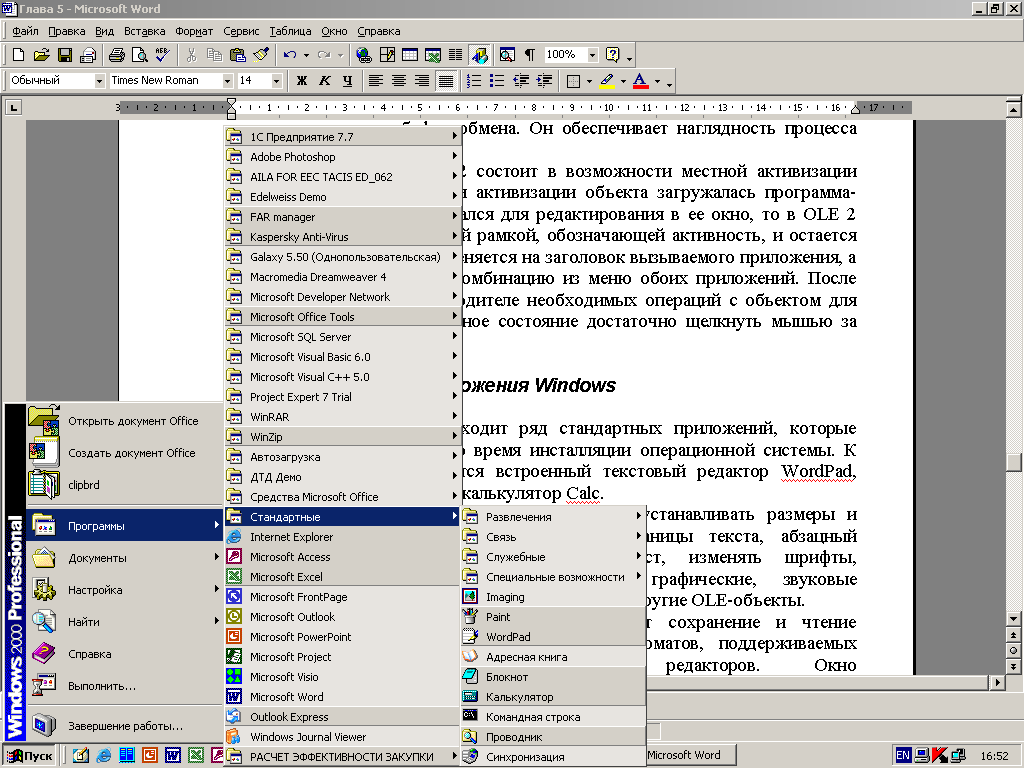The height and width of the screenshot is (768, 1024).
Task: Click the Save diskette icon
Action: click(x=65, y=55)
